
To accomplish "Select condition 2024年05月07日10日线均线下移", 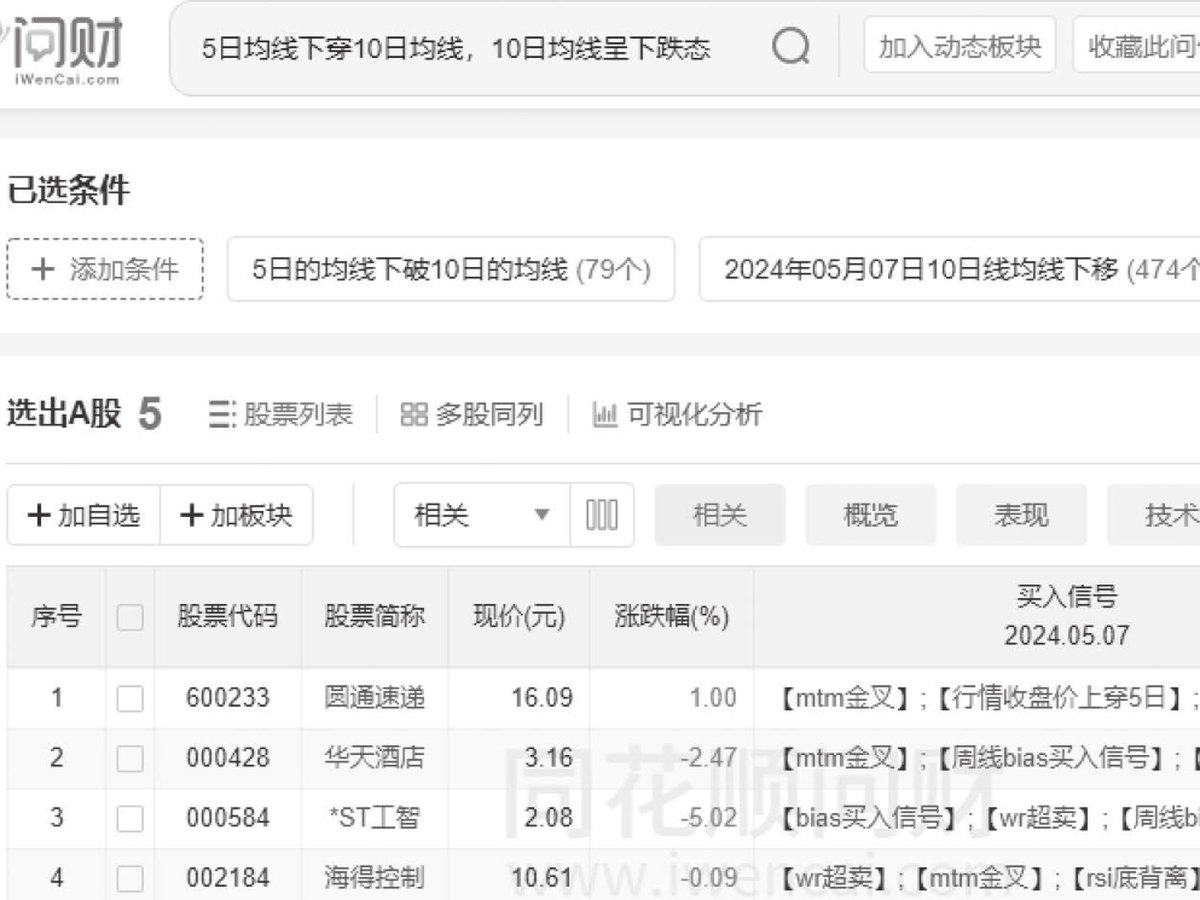I will coord(950,269).
